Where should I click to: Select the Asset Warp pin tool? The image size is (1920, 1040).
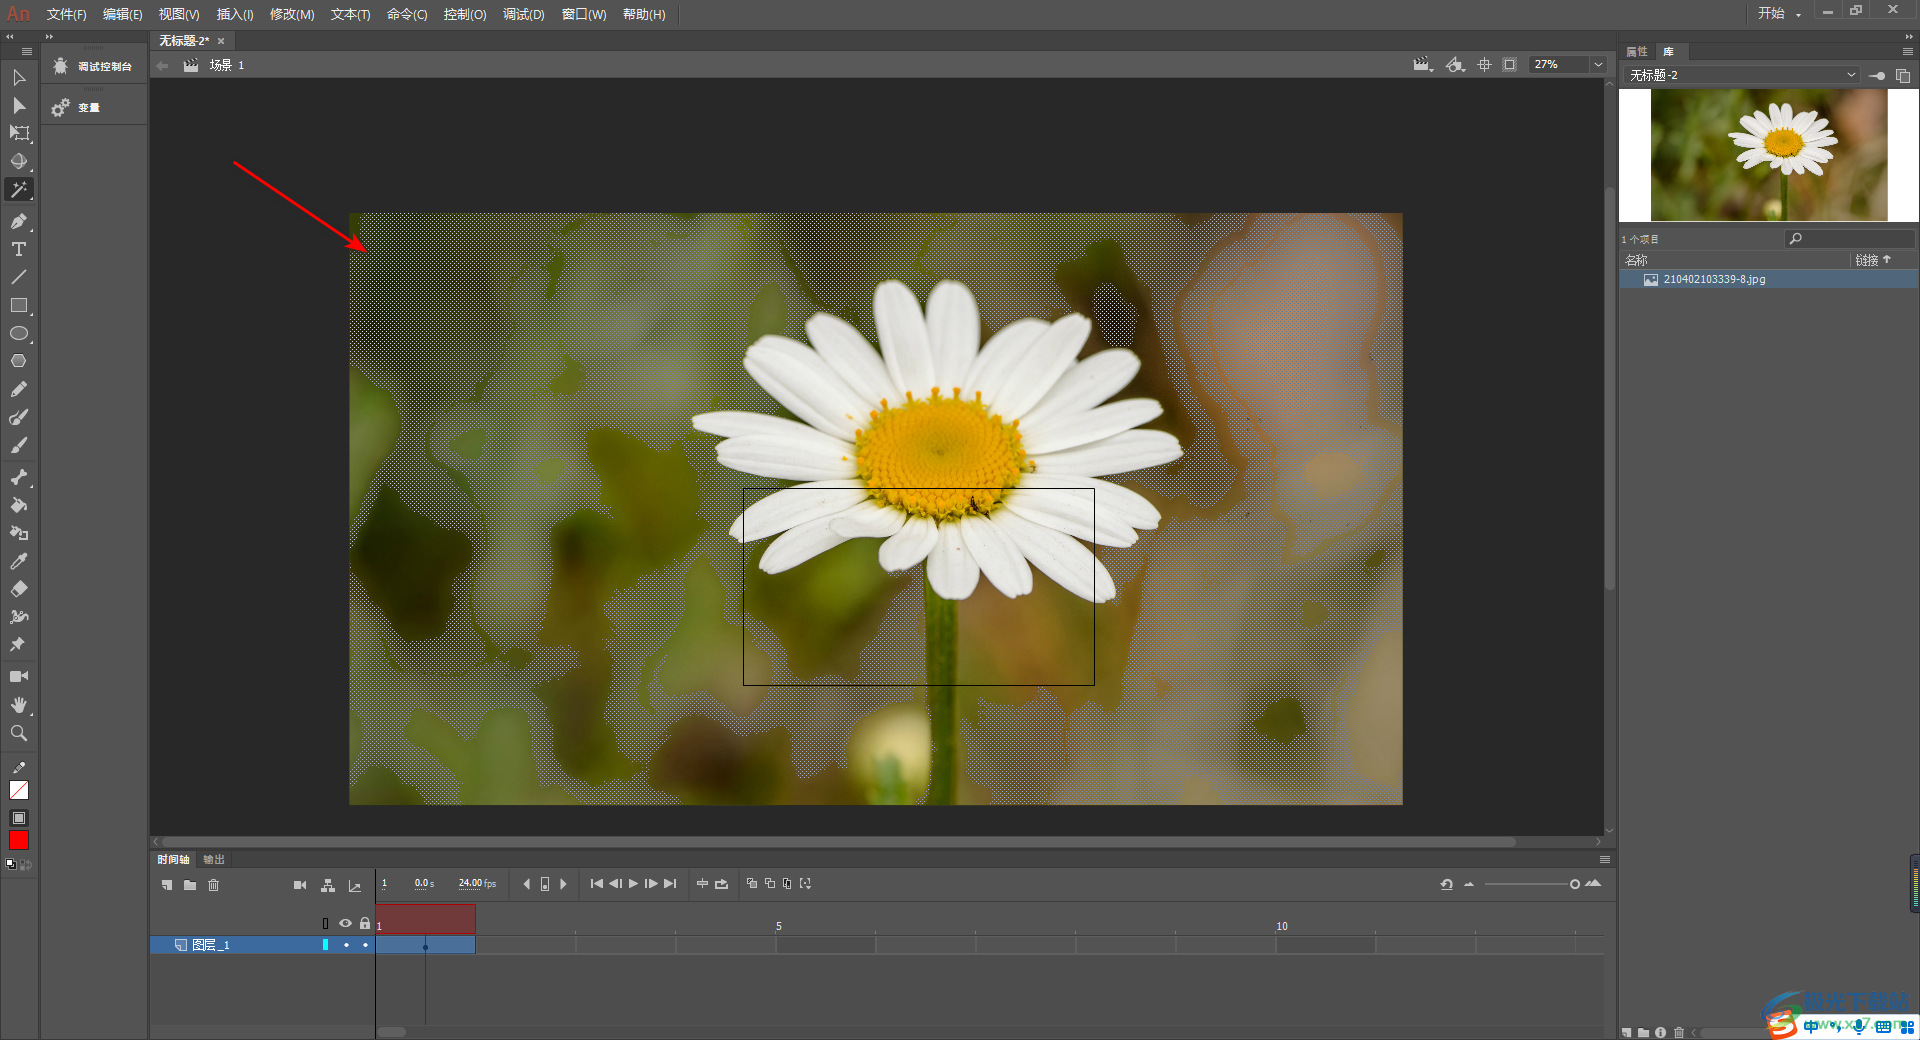pos(19,645)
